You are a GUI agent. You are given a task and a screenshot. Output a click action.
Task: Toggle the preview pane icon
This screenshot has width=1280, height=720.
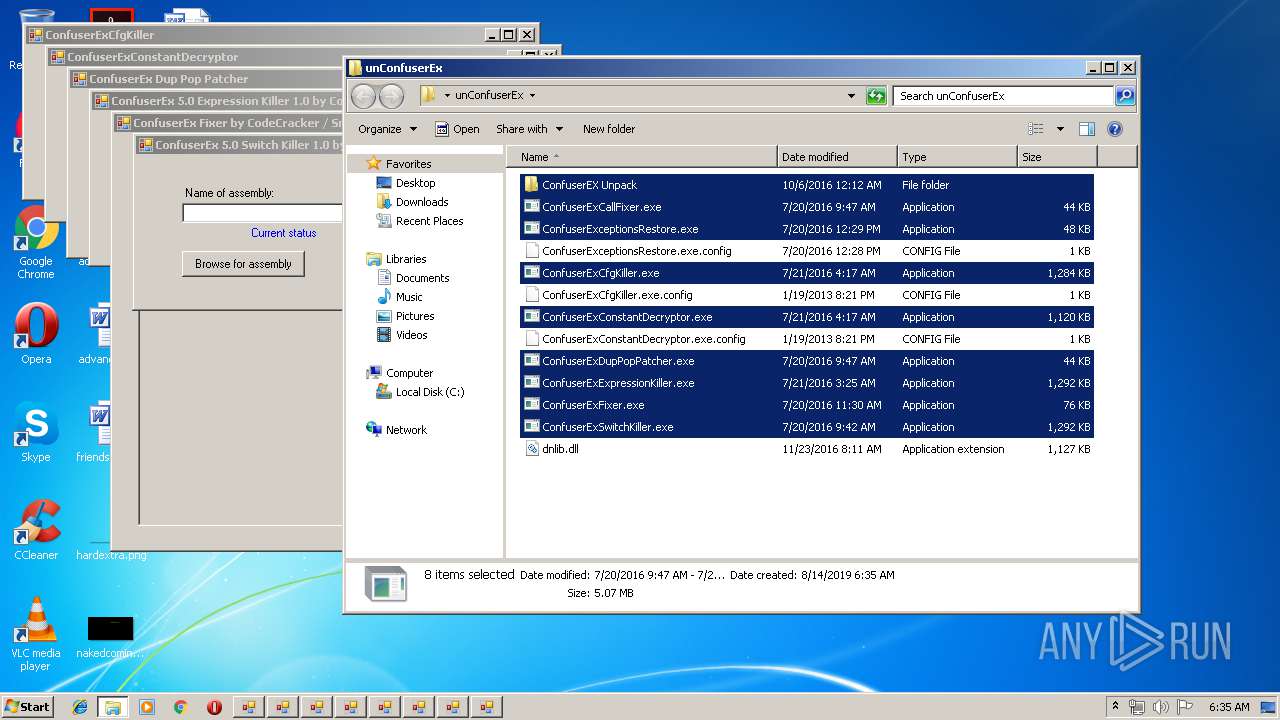pyautogui.click(x=1087, y=129)
